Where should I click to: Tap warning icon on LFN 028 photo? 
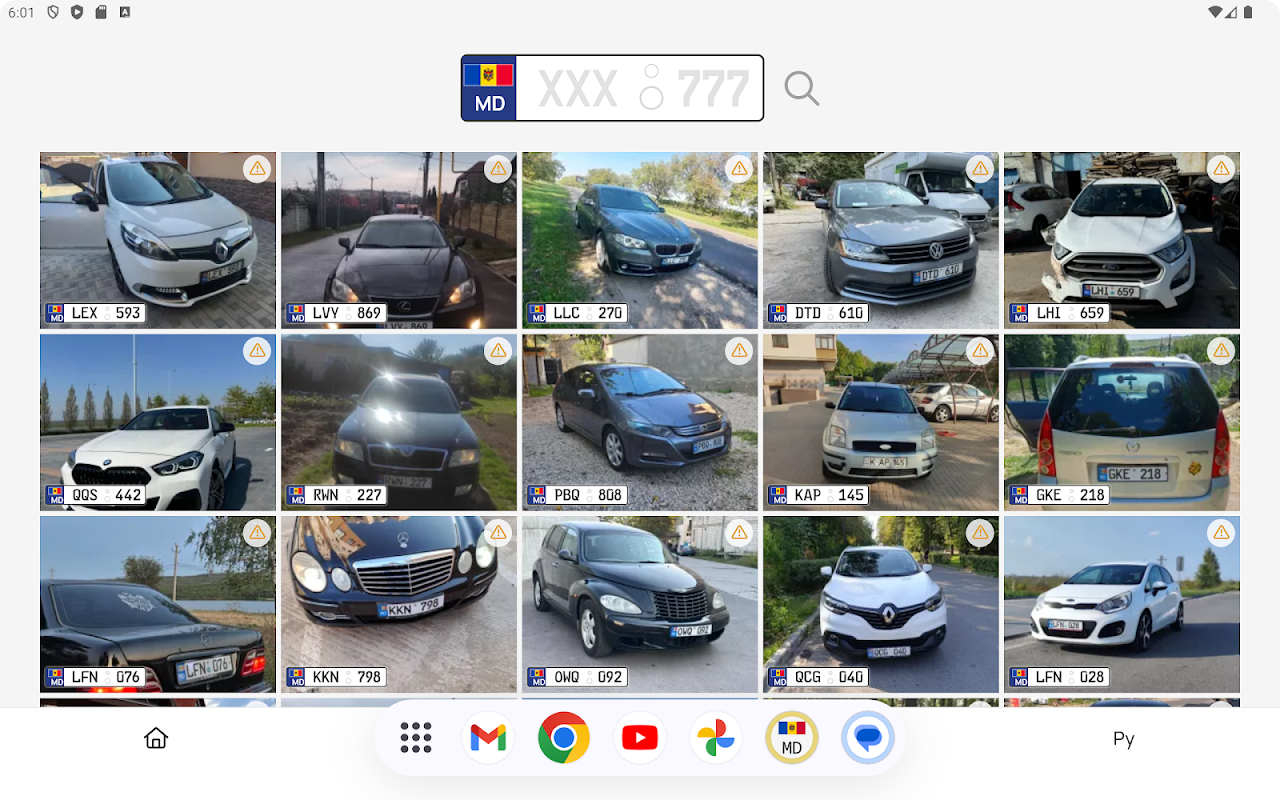click(x=1221, y=532)
